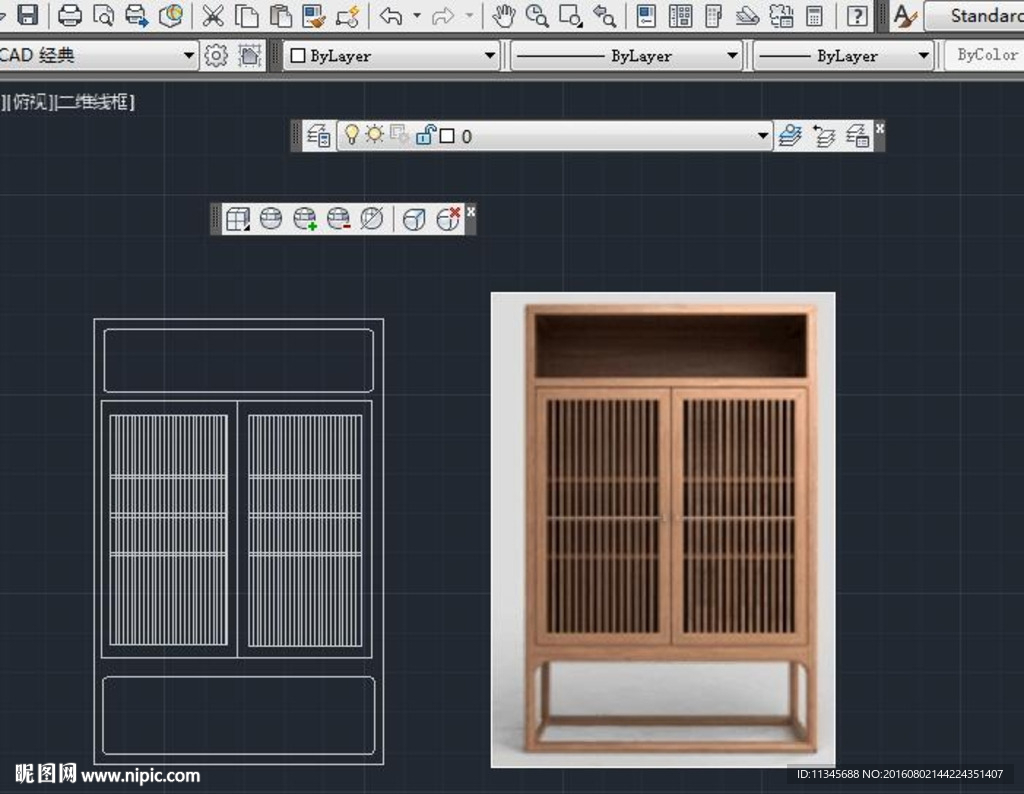The image size is (1024, 794).
Task: Open the Text Style icon
Action: pos(905,14)
